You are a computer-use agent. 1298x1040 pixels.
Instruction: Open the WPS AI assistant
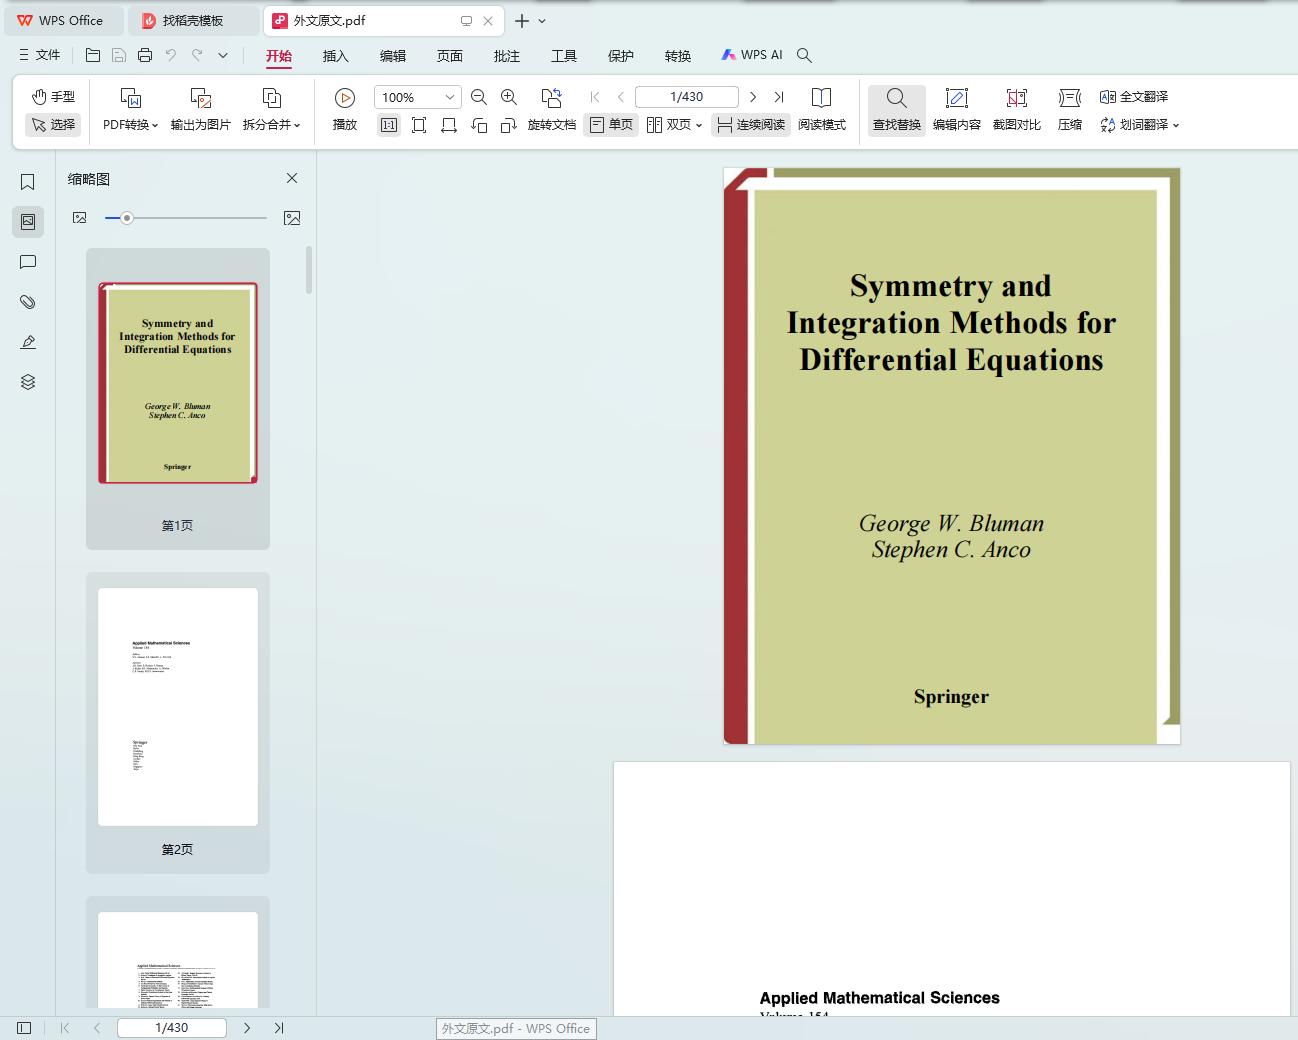pyautogui.click(x=752, y=55)
